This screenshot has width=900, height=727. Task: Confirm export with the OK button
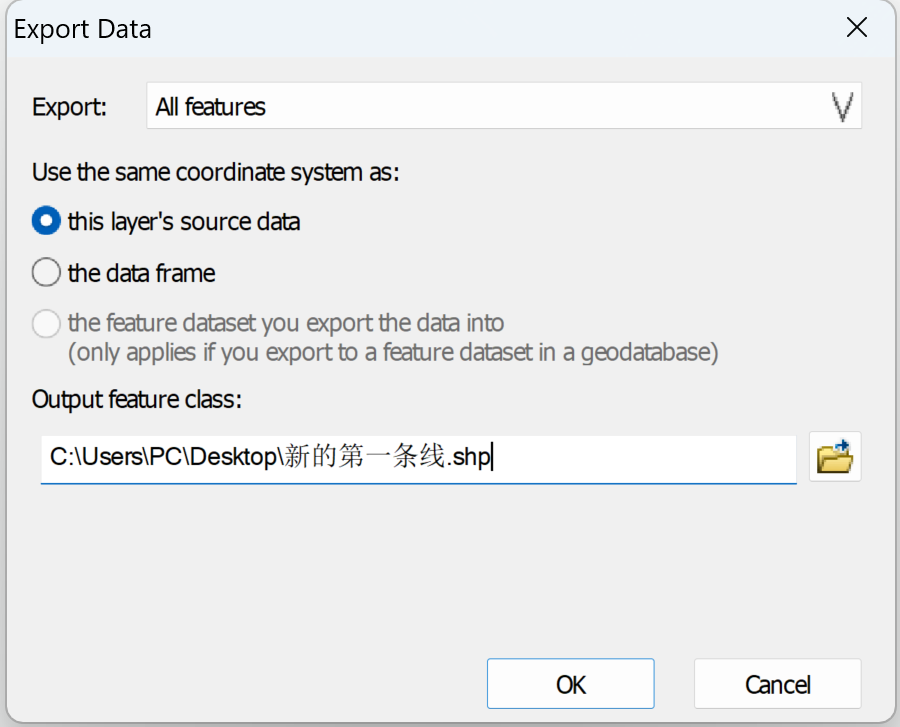pyautogui.click(x=570, y=684)
